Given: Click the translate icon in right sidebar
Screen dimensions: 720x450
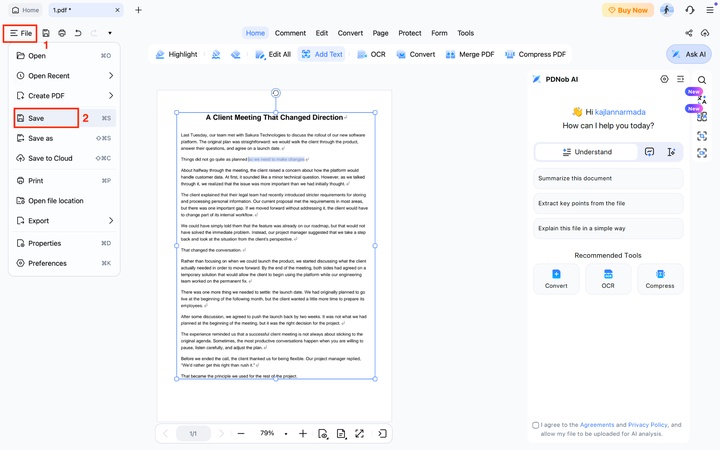Looking at the screenshot, I should 702,99.
